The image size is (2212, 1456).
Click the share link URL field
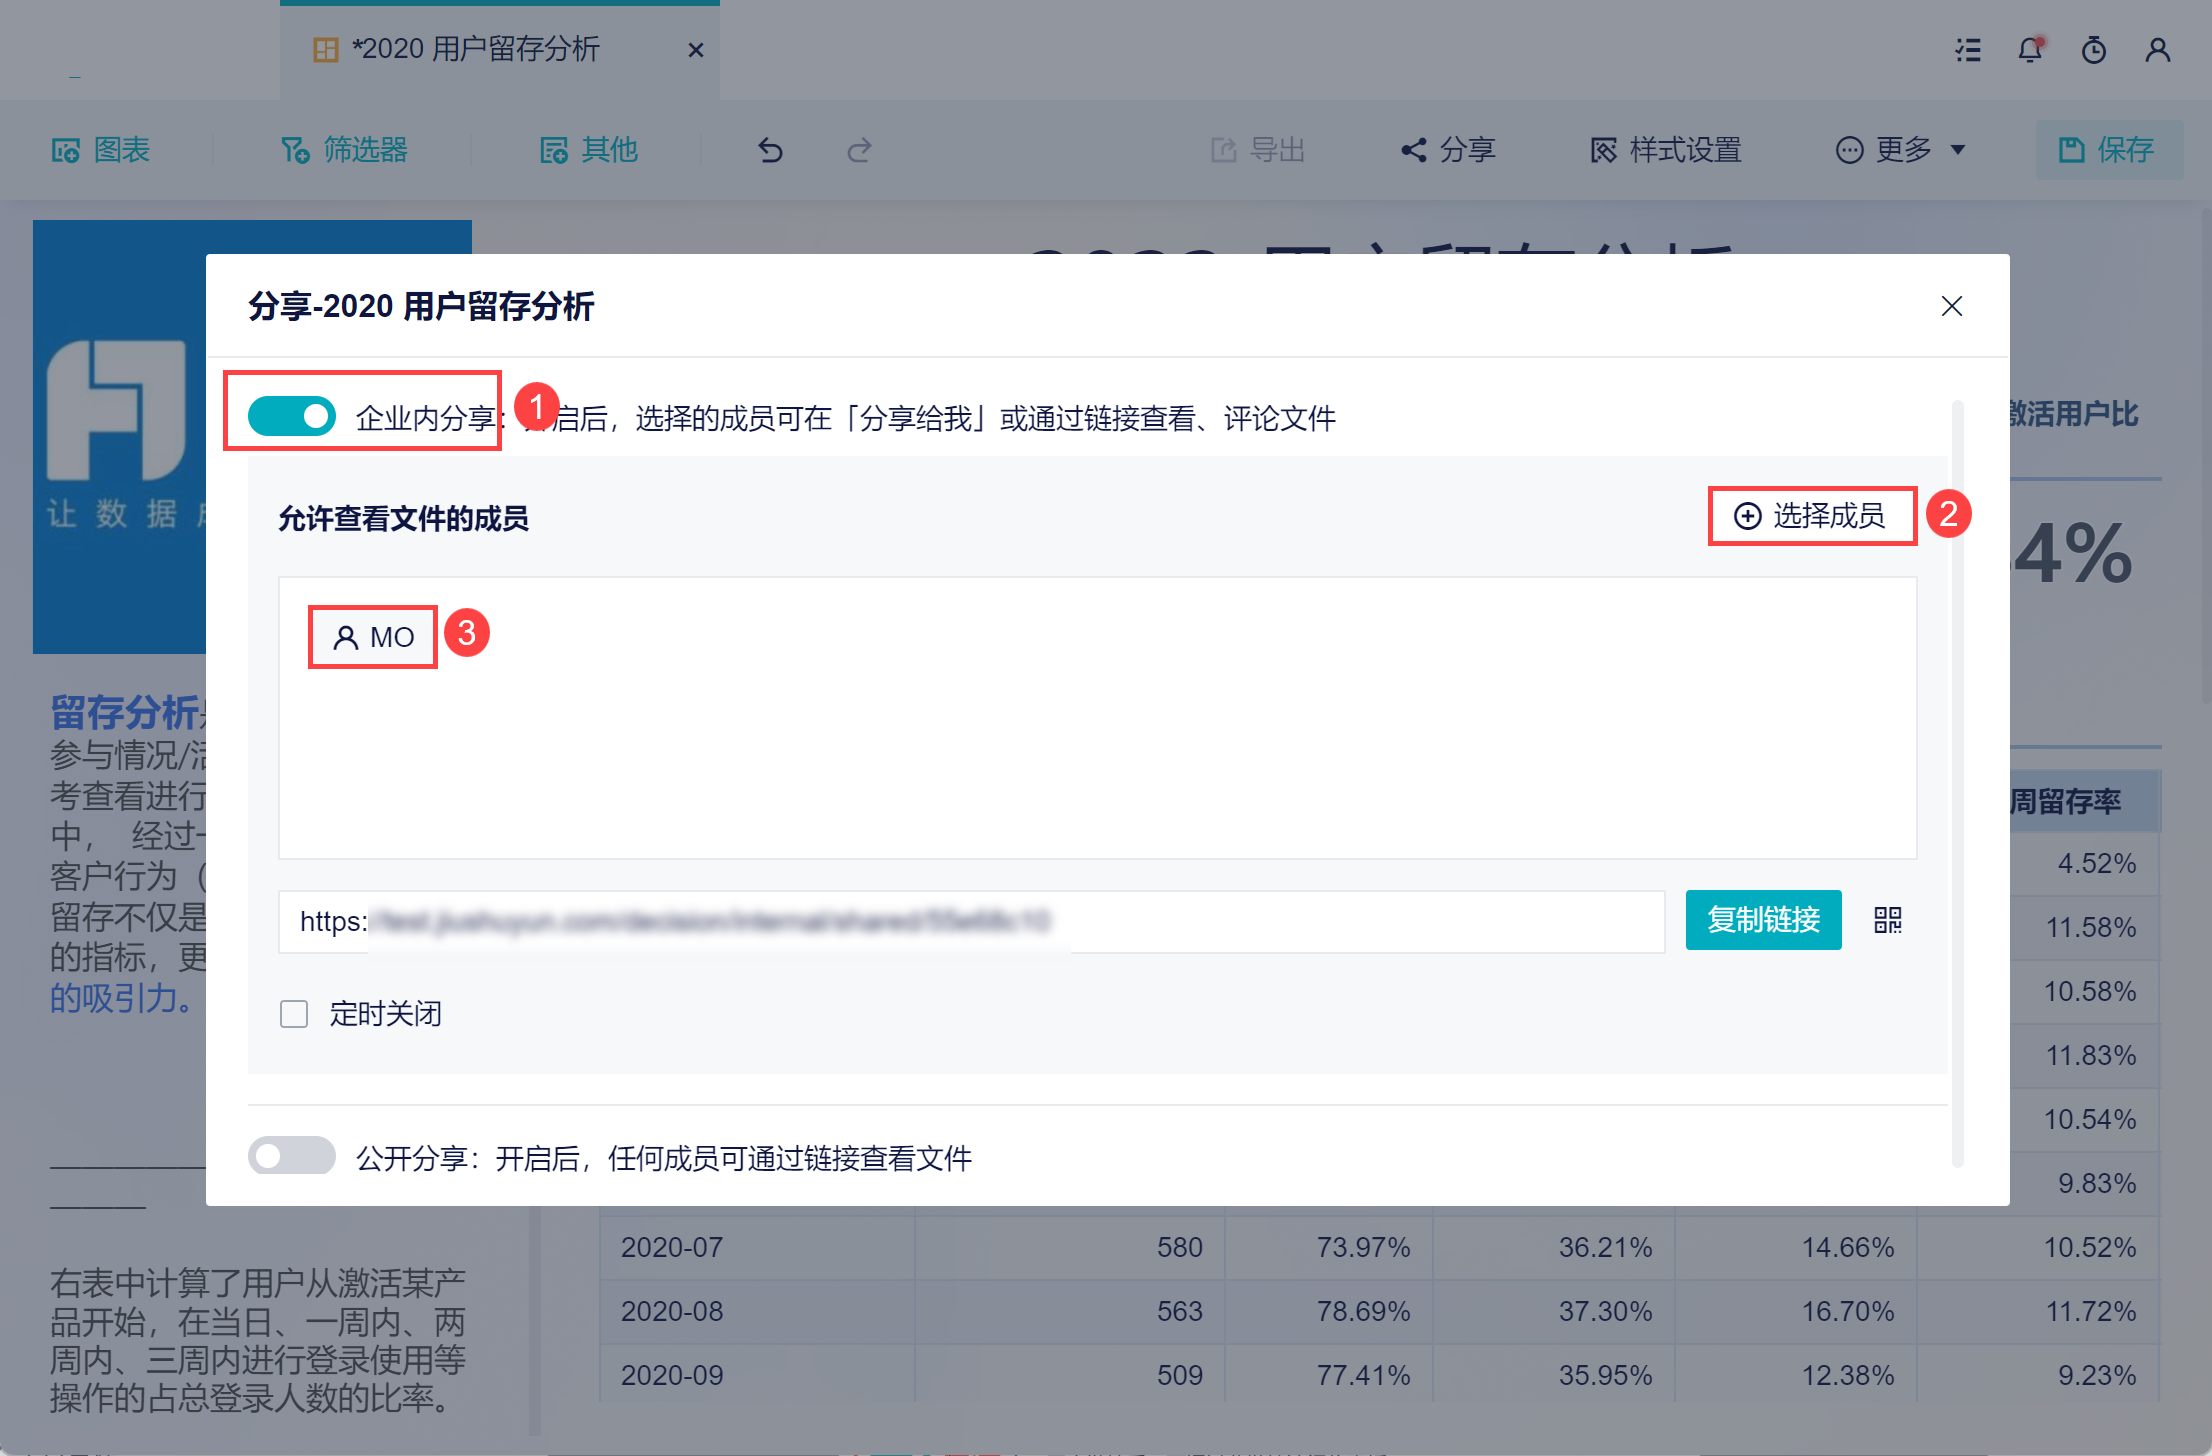pyautogui.click(x=970, y=921)
